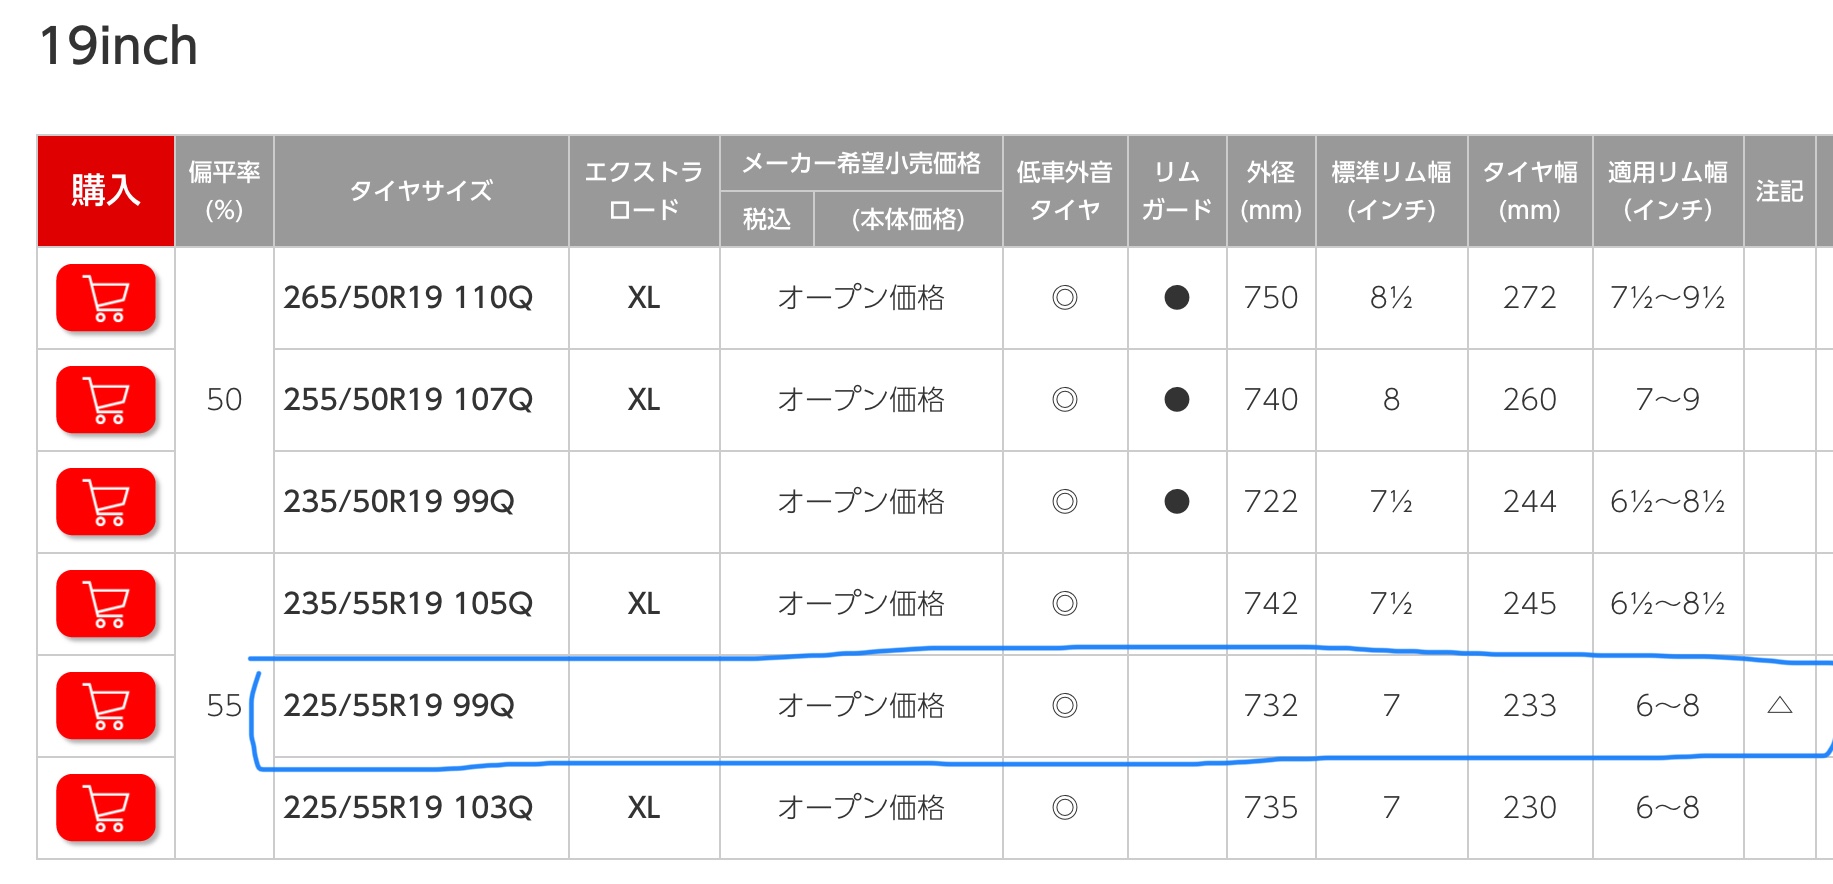Click the cart icon for 265/50R19 110Q

106,298
